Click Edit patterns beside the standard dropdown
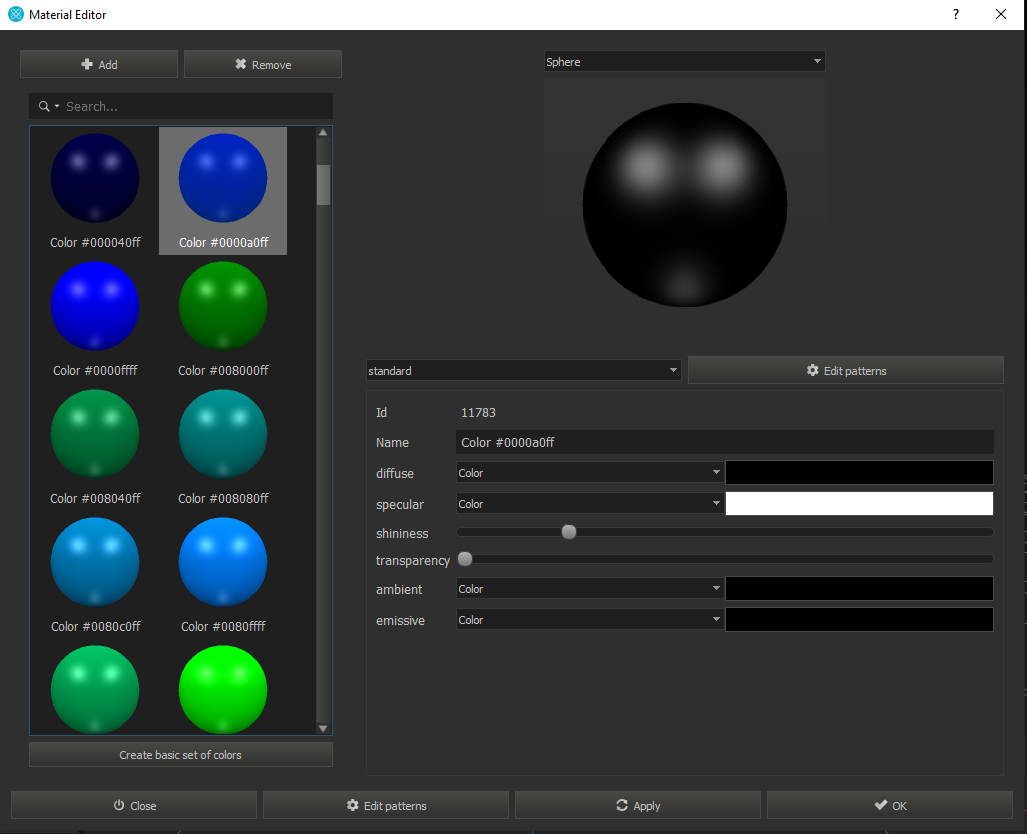The height and width of the screenshot is (834, 1027). click(846, 371)
